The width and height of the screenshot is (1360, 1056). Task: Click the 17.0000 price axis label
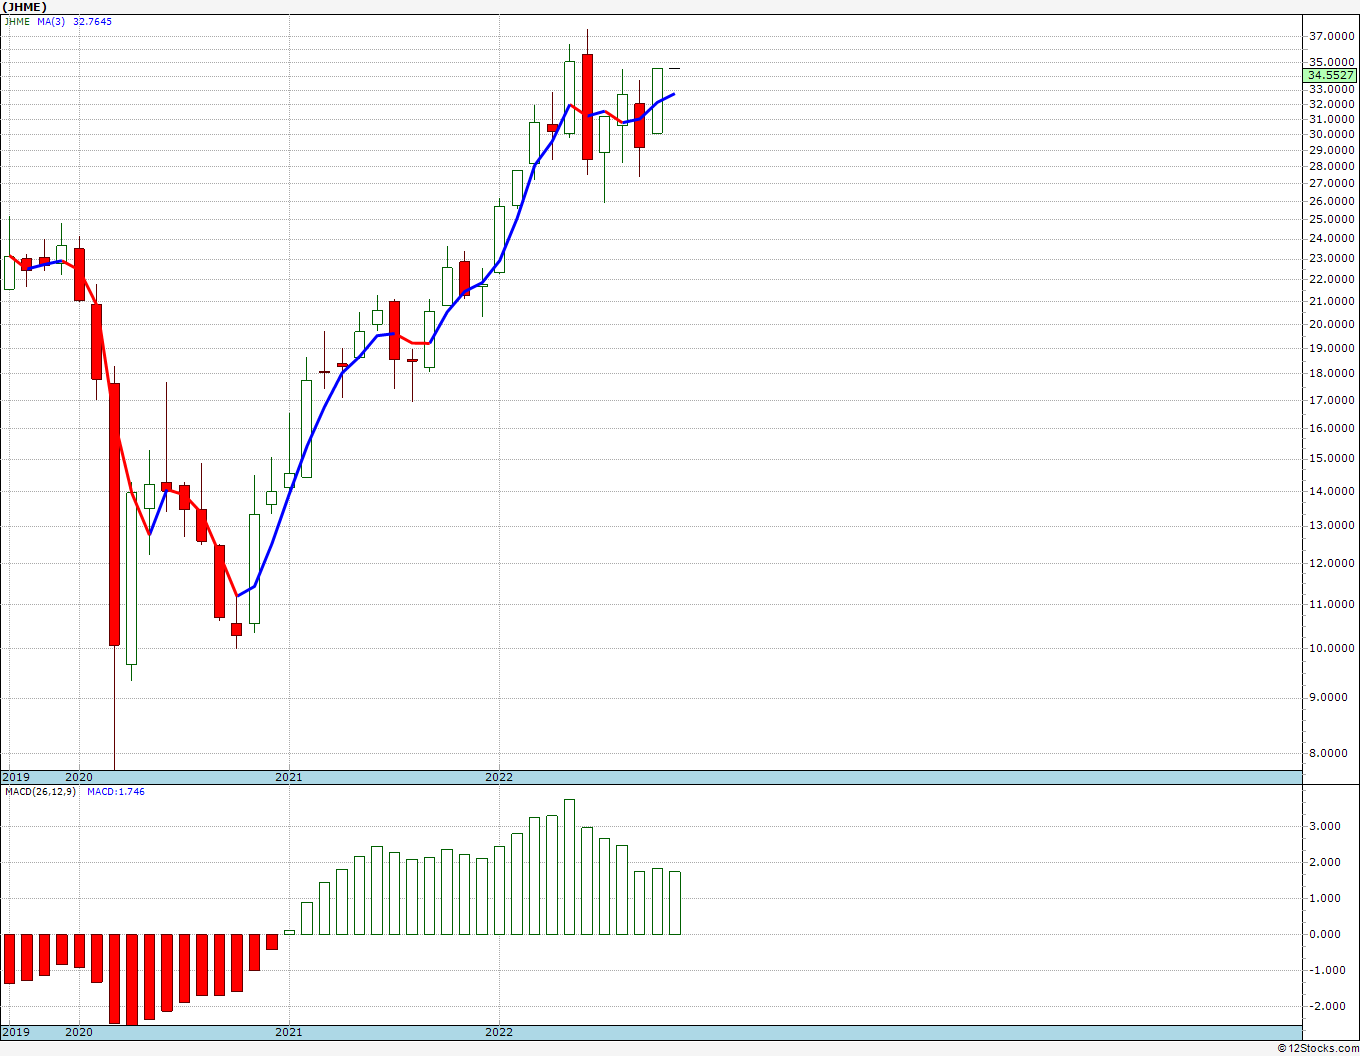(x=1333, y=400)
